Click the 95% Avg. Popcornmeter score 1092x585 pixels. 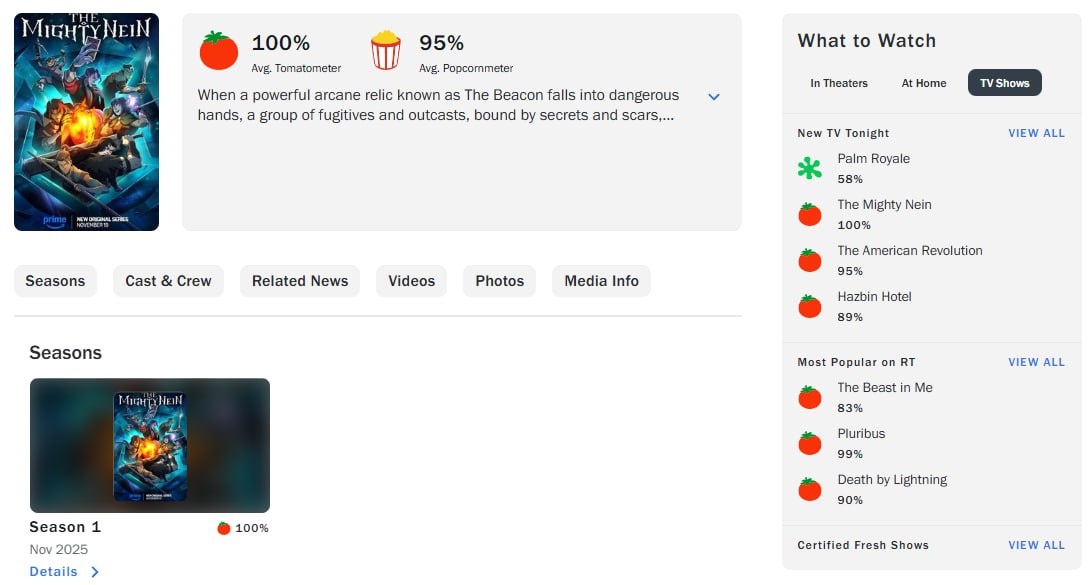(442, 43)
